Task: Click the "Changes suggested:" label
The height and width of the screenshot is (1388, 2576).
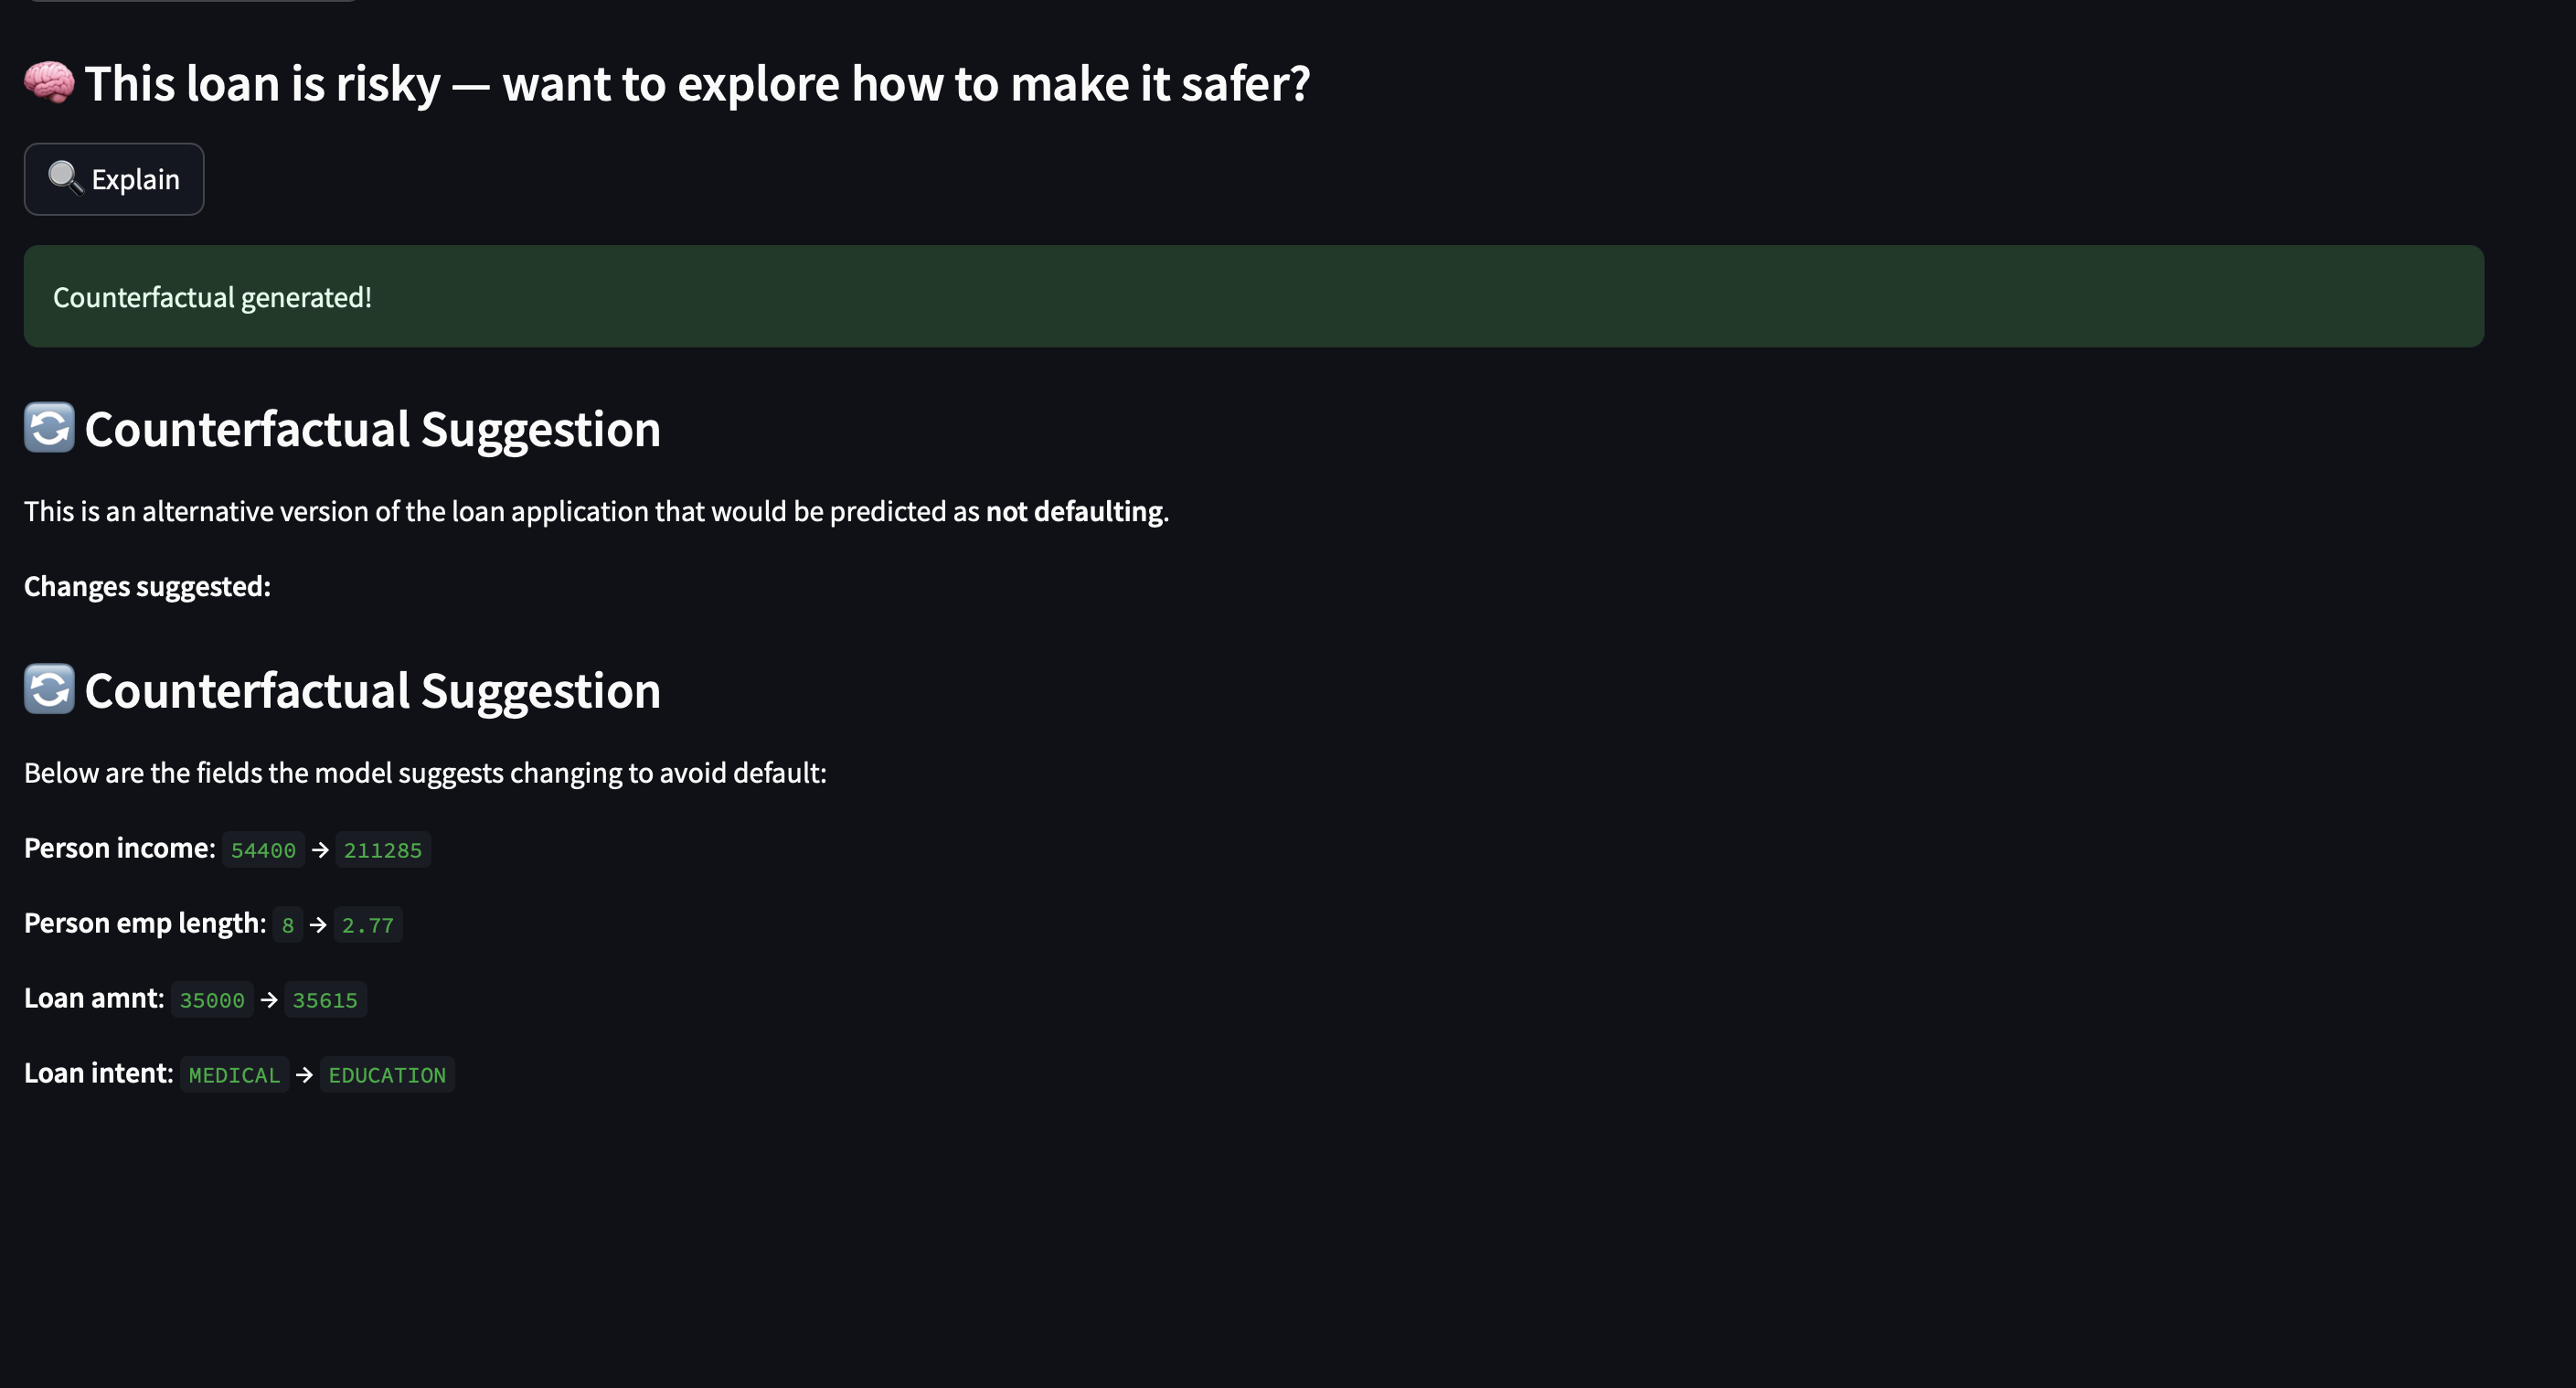Action: click(147, 586)
